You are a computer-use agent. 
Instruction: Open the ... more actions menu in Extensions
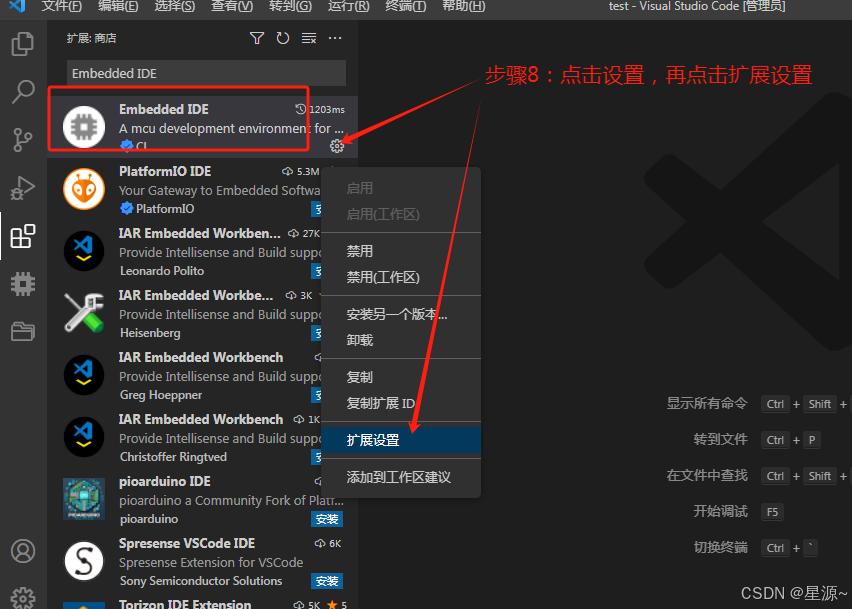pyautogui.click(x=333, y=37)
